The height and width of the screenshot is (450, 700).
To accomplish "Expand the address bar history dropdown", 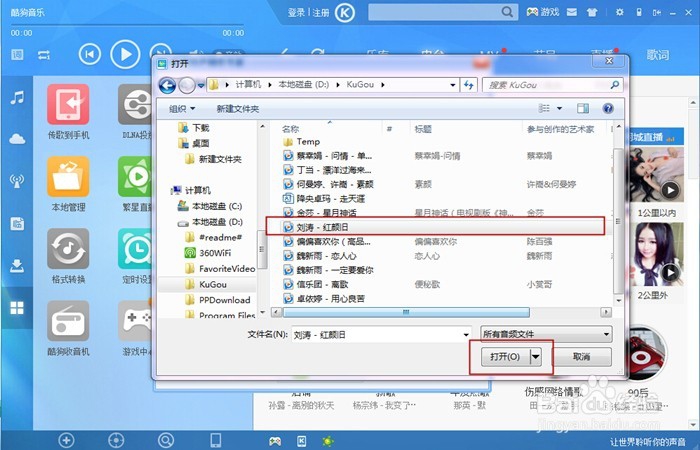I will pyautogui.click(x=453, y=85).
